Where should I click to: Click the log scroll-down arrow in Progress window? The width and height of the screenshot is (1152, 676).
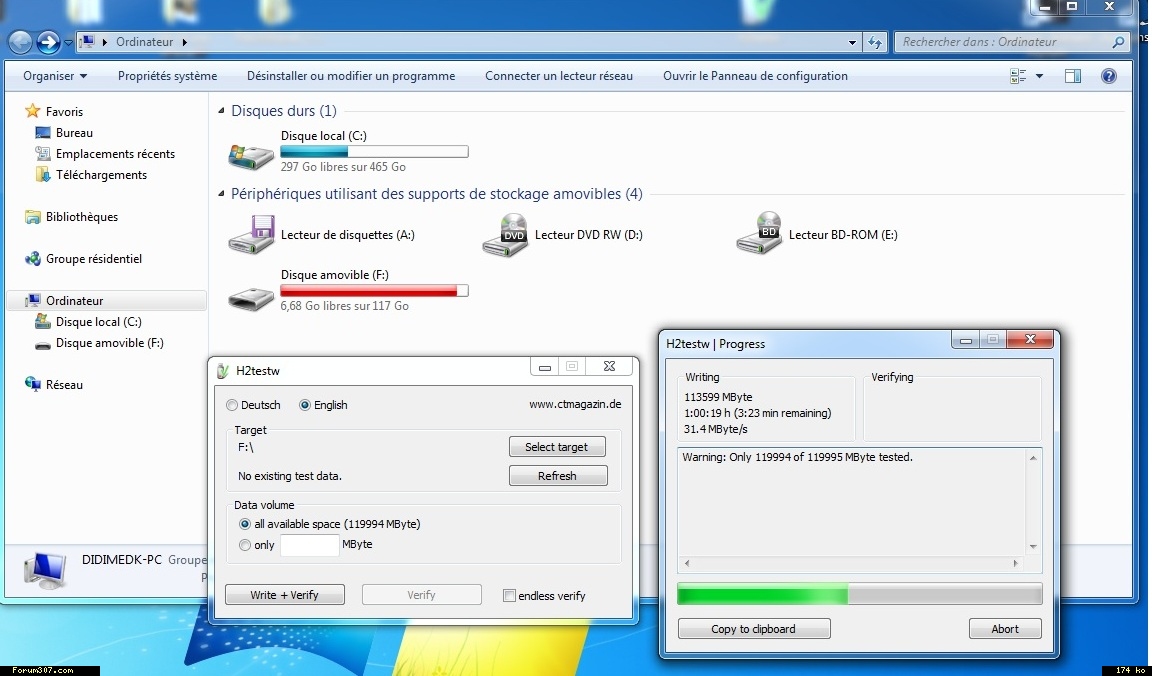pos(1033,547)
